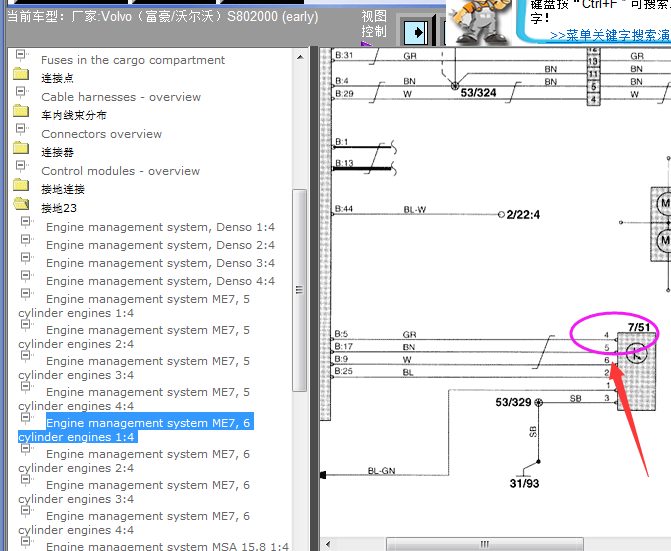Image resolution: width=671 pixels, height=551 pixels.
Task: Click BL-GN wire label in diagram
Action: point(382,471)
